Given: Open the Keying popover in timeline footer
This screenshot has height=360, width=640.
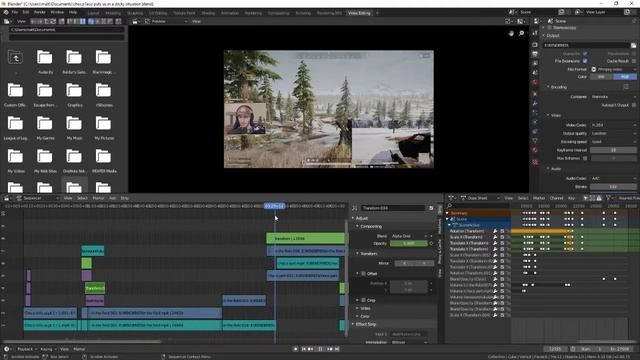Looking at the screenshot, I should coord(47,349).
